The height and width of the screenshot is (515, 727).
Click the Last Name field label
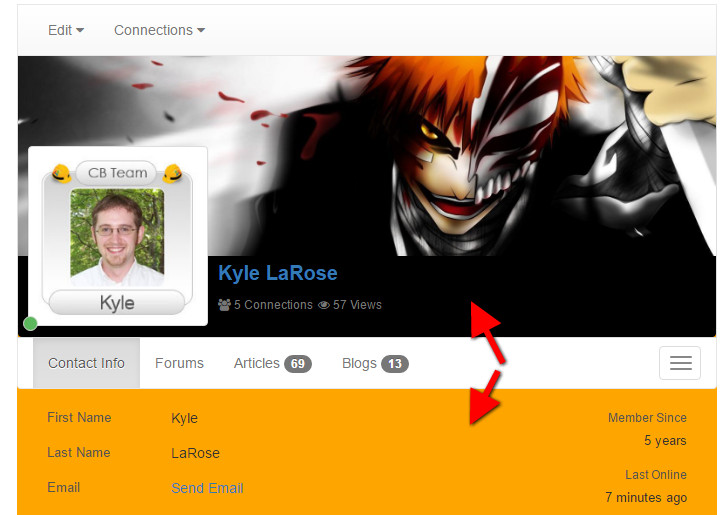tap(79, 452)
